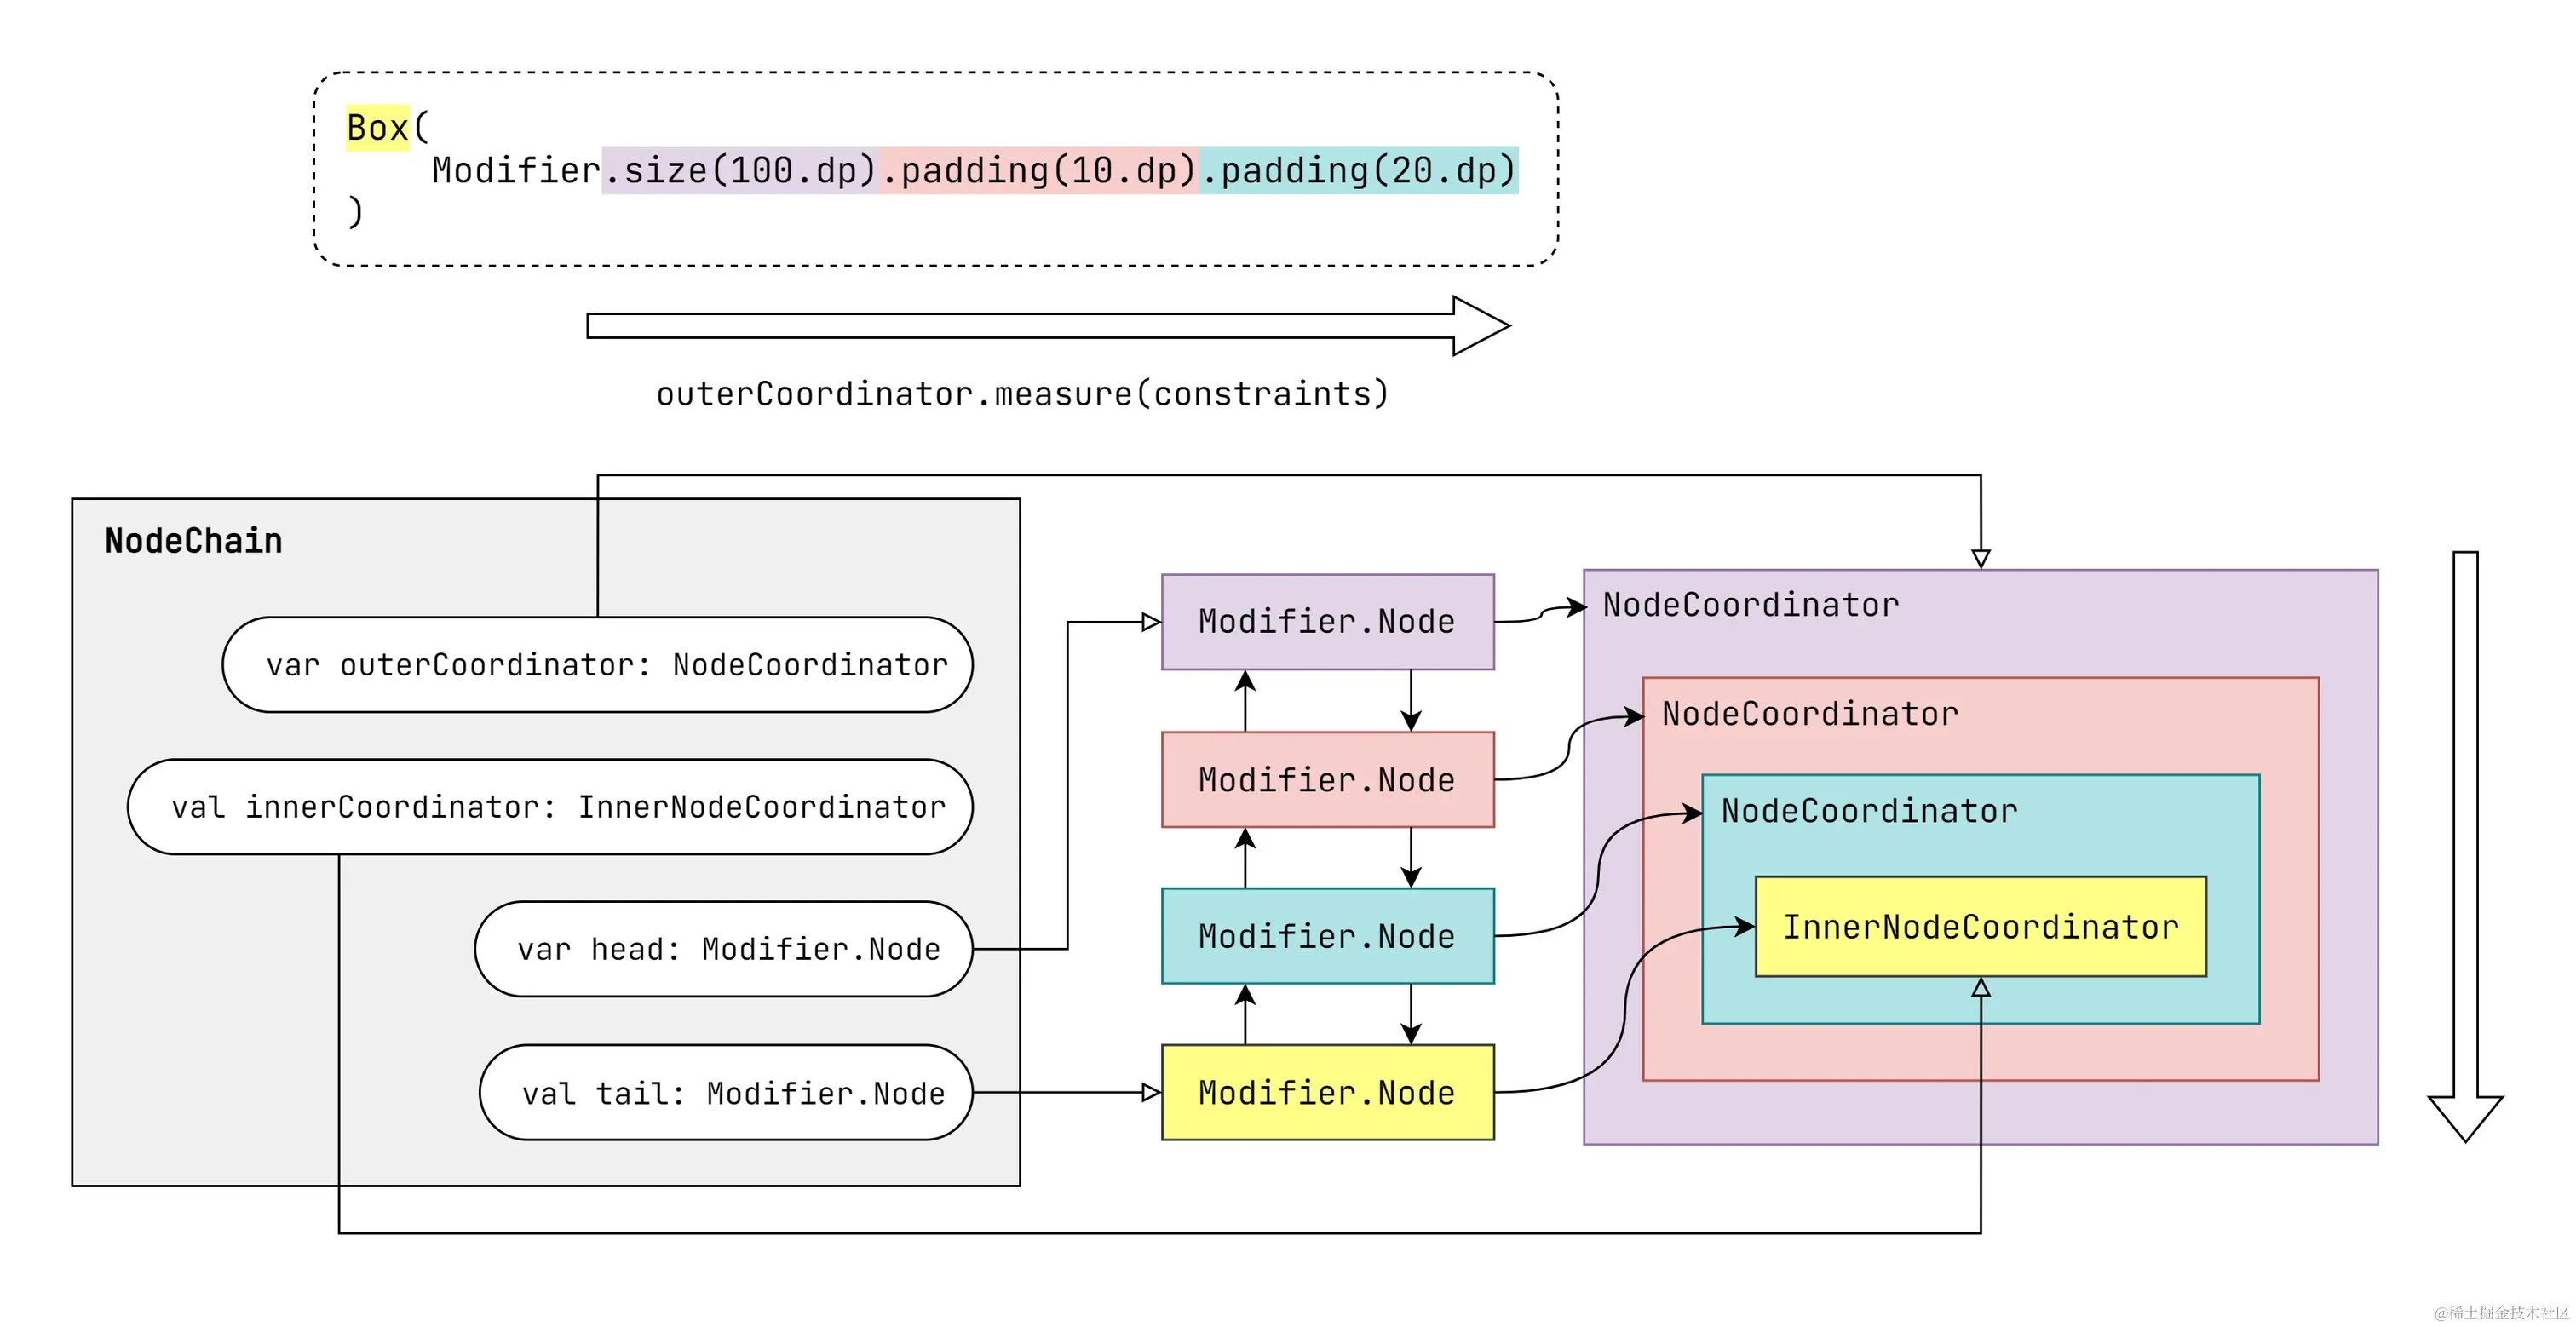
Task: Select the "val innerCoordinator: InnerNodeCoordinator" pill
Action: click(x=550, y=806)
